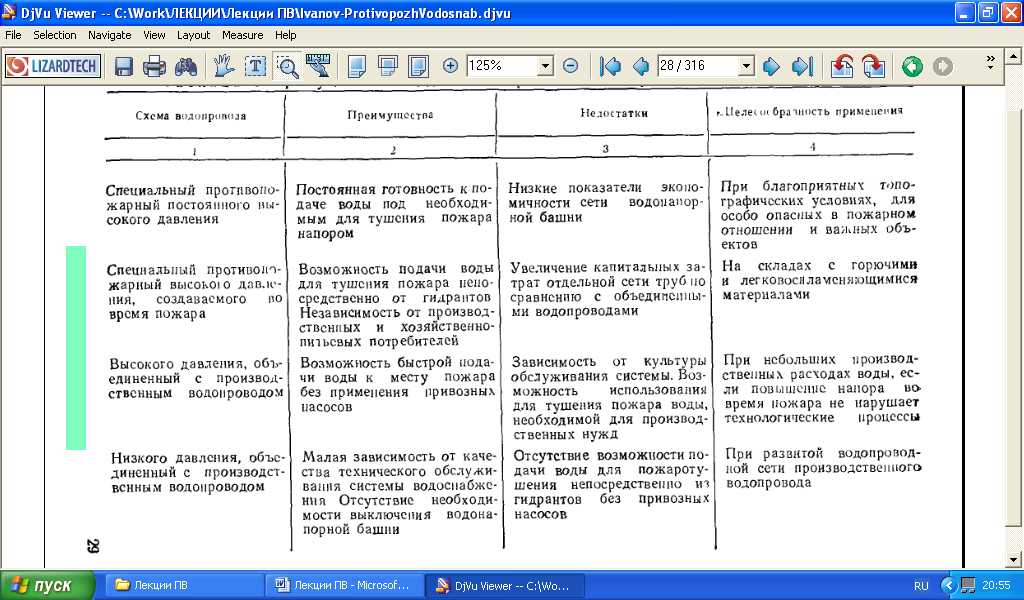
Task: Go to first page arrow
Action: click(611, 66)
